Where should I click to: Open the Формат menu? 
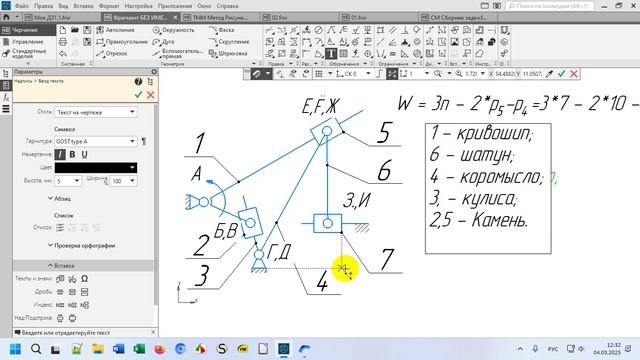pos(109,6)
